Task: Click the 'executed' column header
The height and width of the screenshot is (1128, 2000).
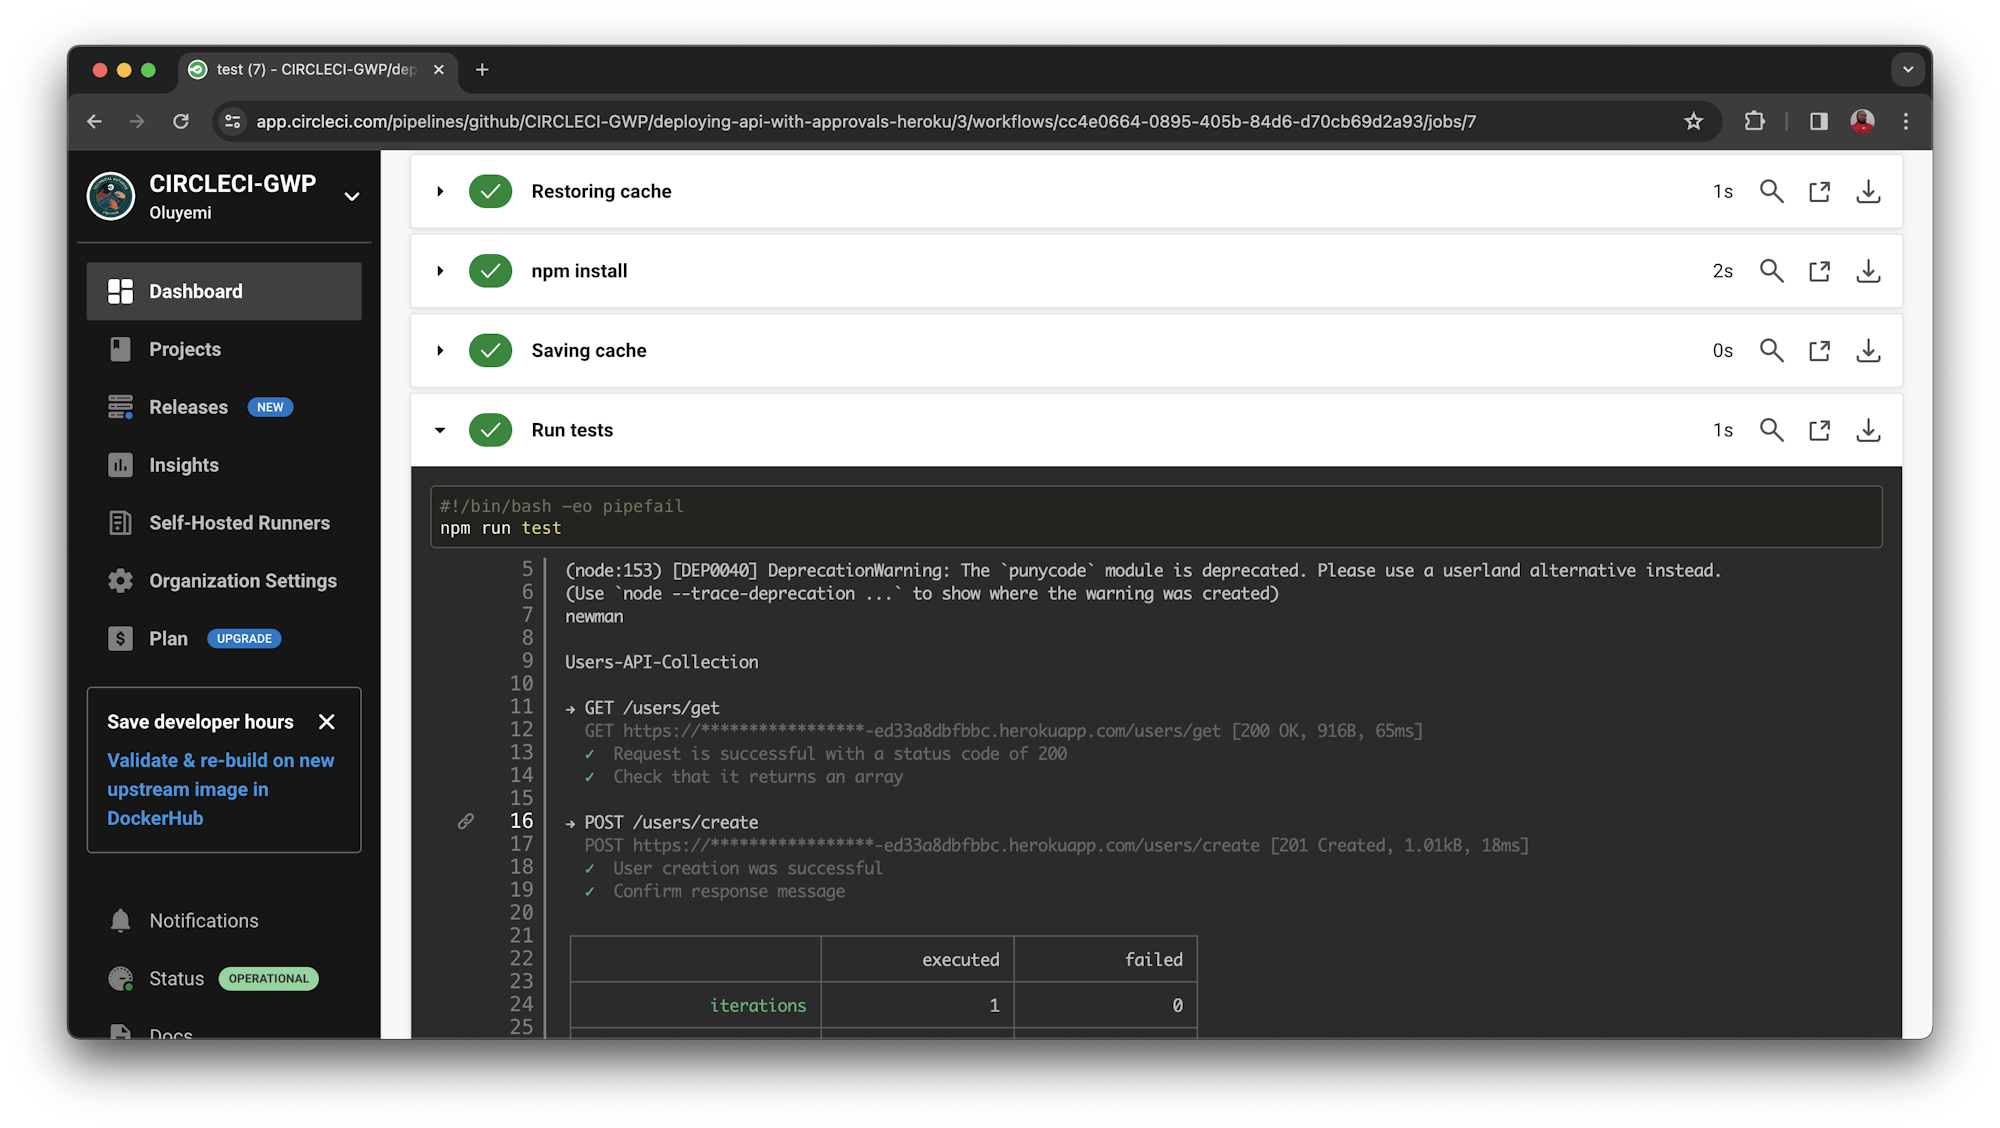Action: 960,960
